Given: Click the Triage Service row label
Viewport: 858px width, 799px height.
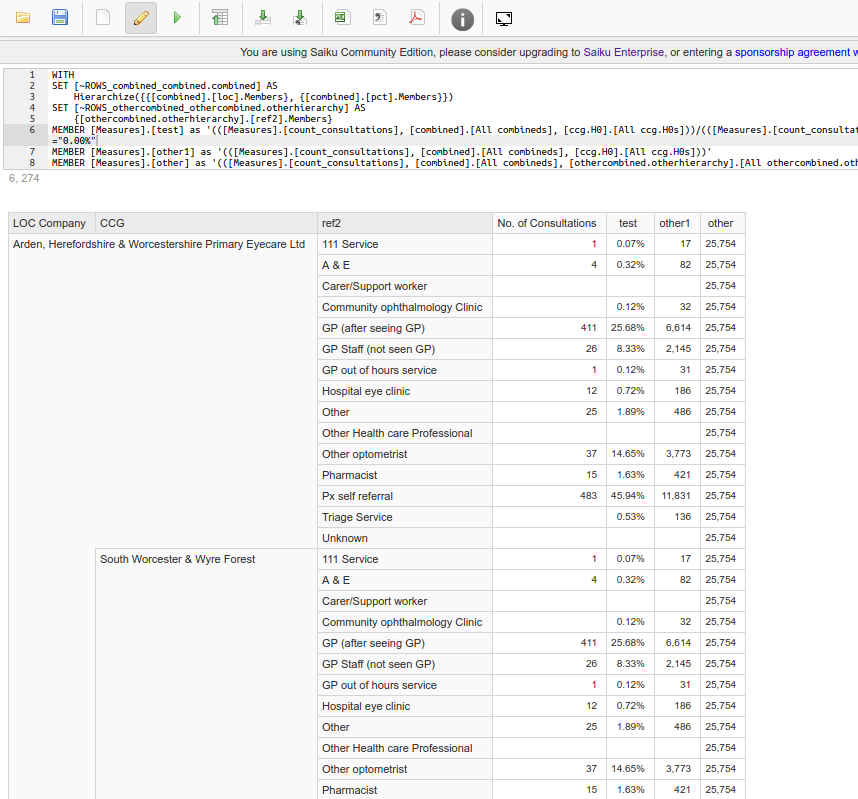Looking at the screenshot, I should click(x=357, y=517).
